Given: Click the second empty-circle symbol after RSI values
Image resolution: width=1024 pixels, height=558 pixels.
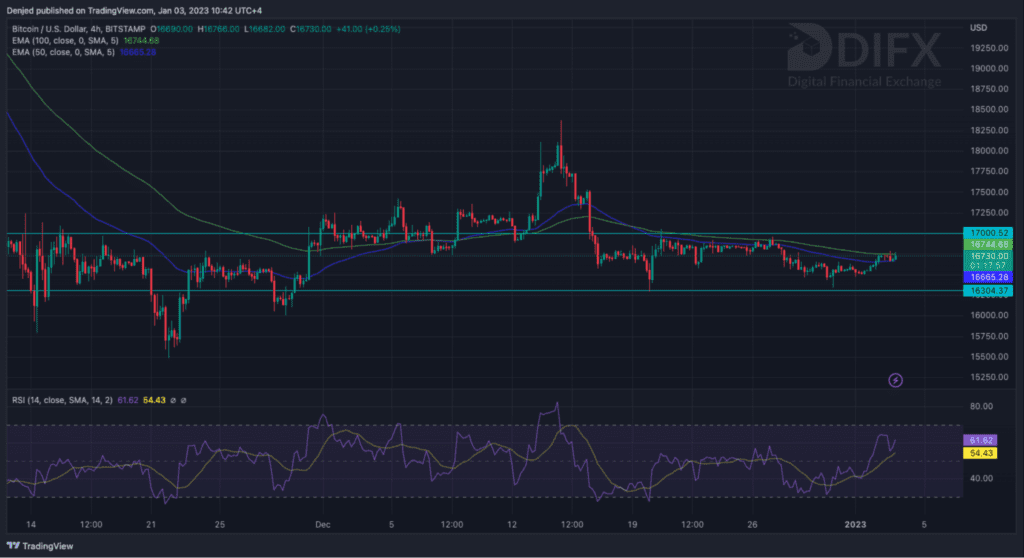Looking at the screenshot, I should click(183, 401).
